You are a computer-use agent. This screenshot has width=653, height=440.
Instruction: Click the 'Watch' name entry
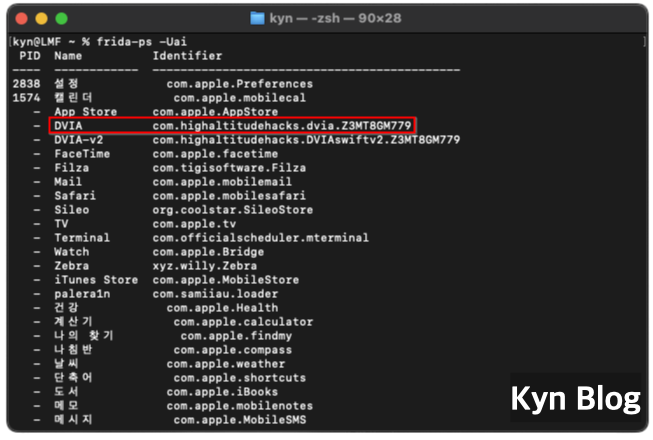point(72,252)
